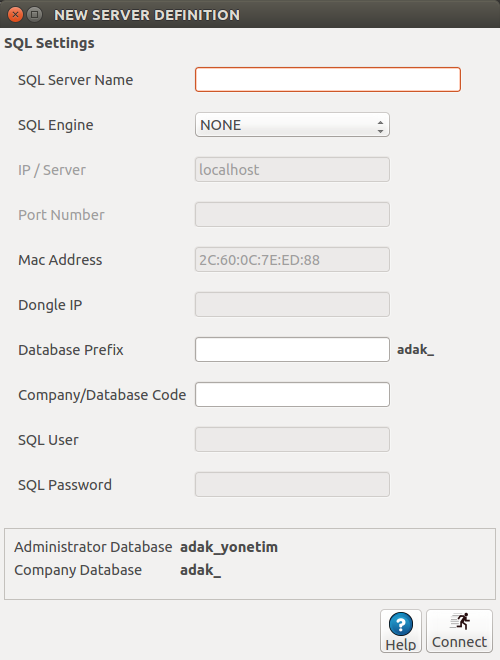
Task: Click the SQL Engine combo box arrows
Action: pos(380,127)
